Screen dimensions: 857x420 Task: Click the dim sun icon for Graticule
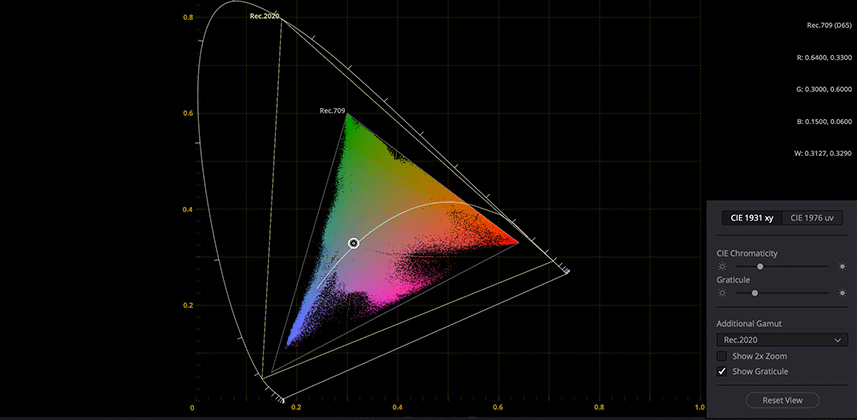(x=722, y=293)
